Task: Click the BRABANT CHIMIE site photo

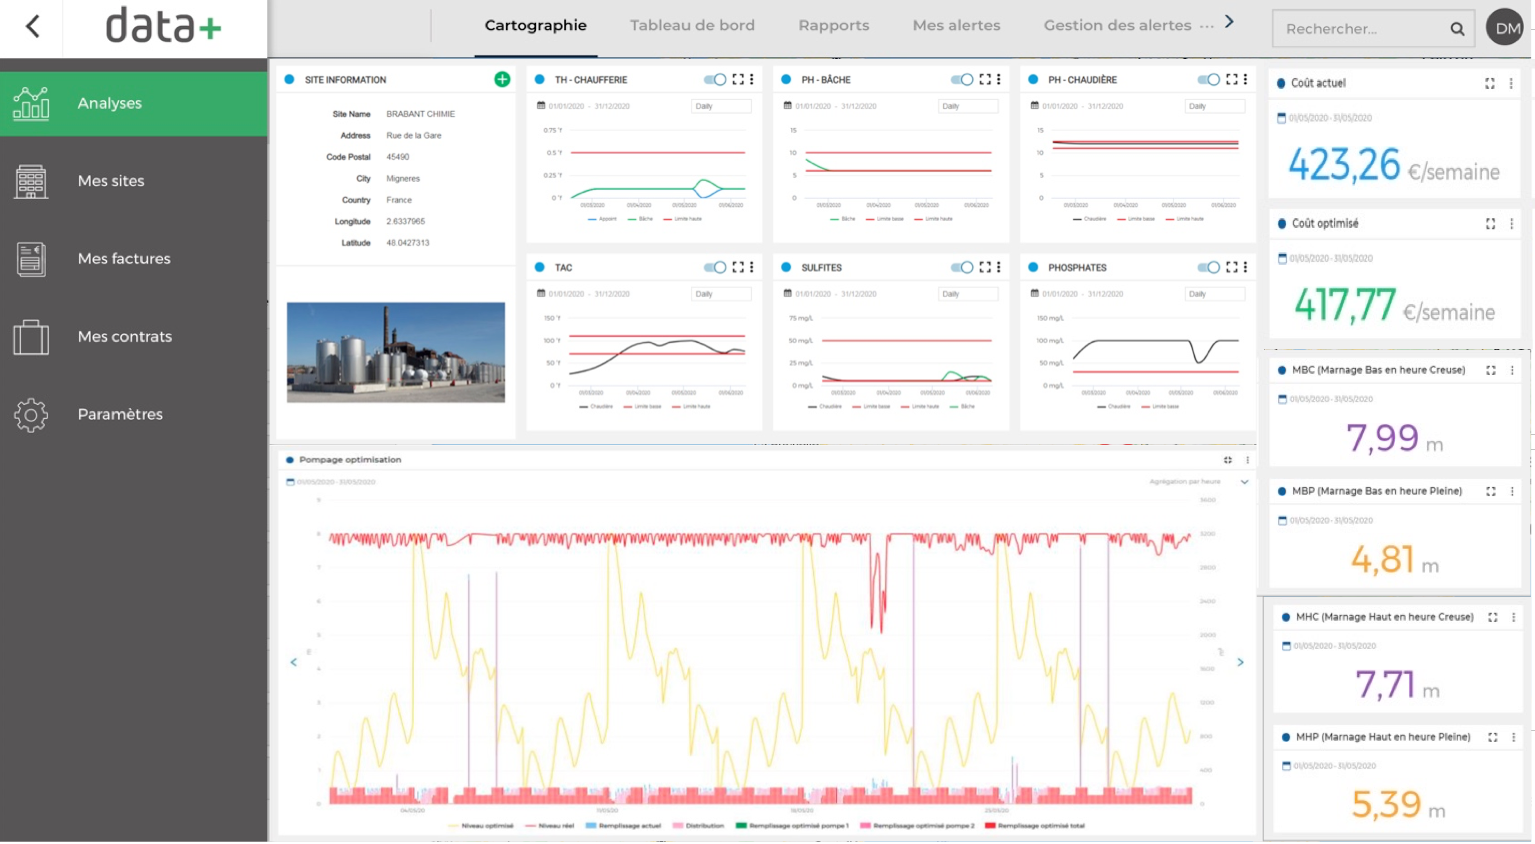Action: coord(396,353)
